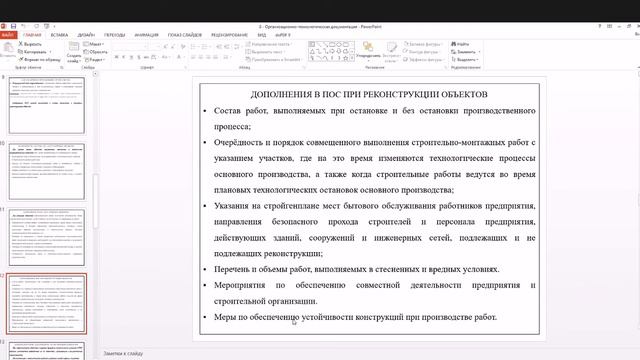Open Эффекты фигуры shape effects
Screen dimensions: 640x360
pos(424,60)
